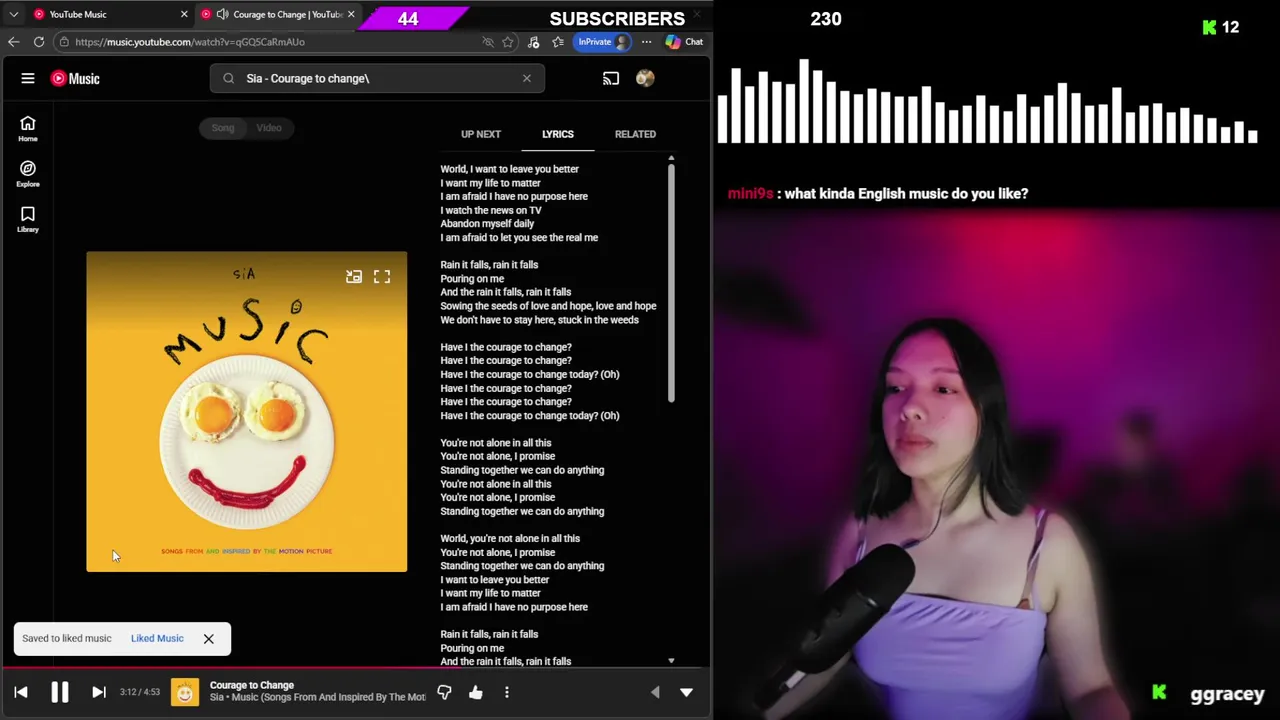Pause the current song
This screenshot has height=720, width=1280.
tap(60, 692)
